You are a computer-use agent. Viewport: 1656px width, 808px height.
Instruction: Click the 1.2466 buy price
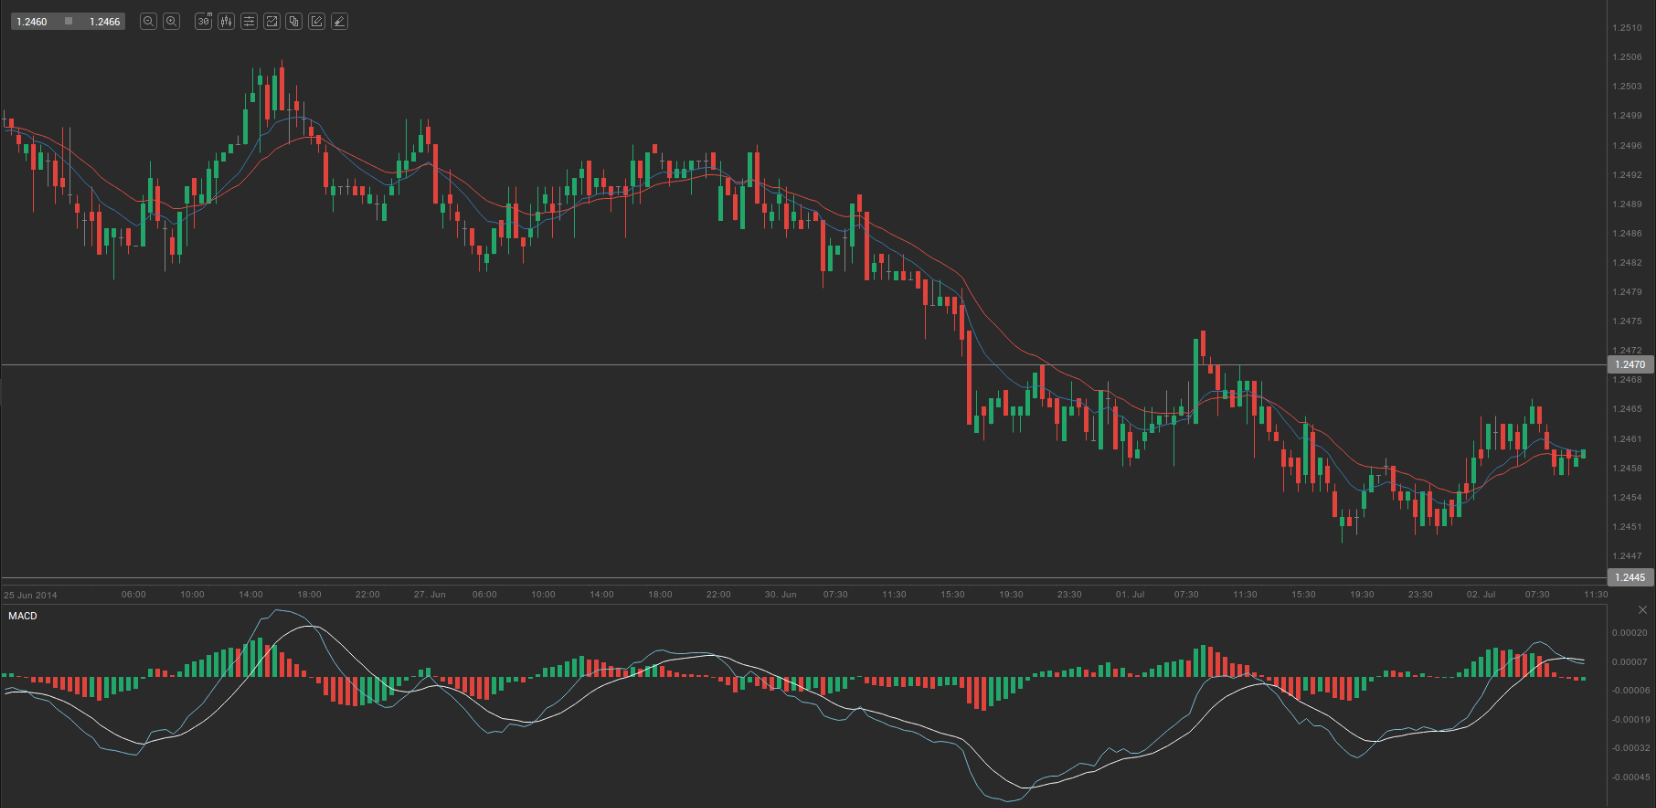tap(104, 21)
